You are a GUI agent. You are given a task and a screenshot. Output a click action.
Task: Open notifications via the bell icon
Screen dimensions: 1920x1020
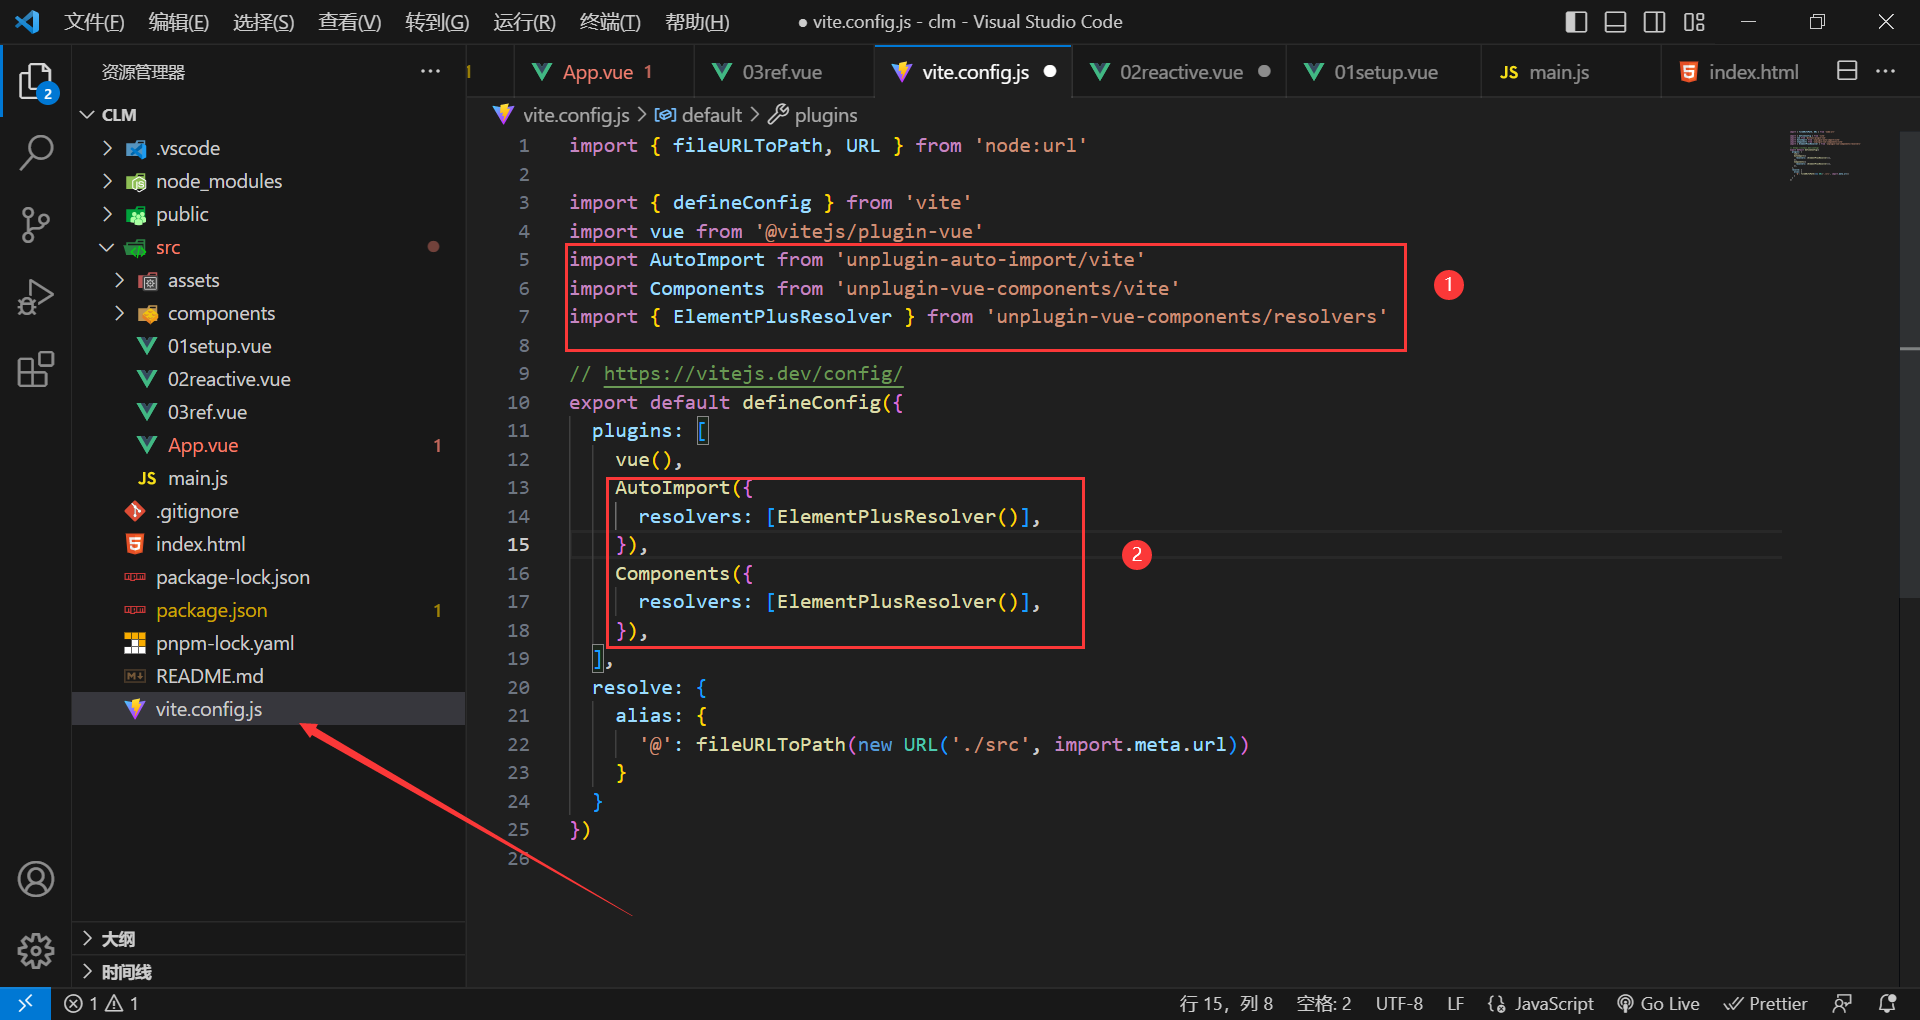tap(1886, 1003)
